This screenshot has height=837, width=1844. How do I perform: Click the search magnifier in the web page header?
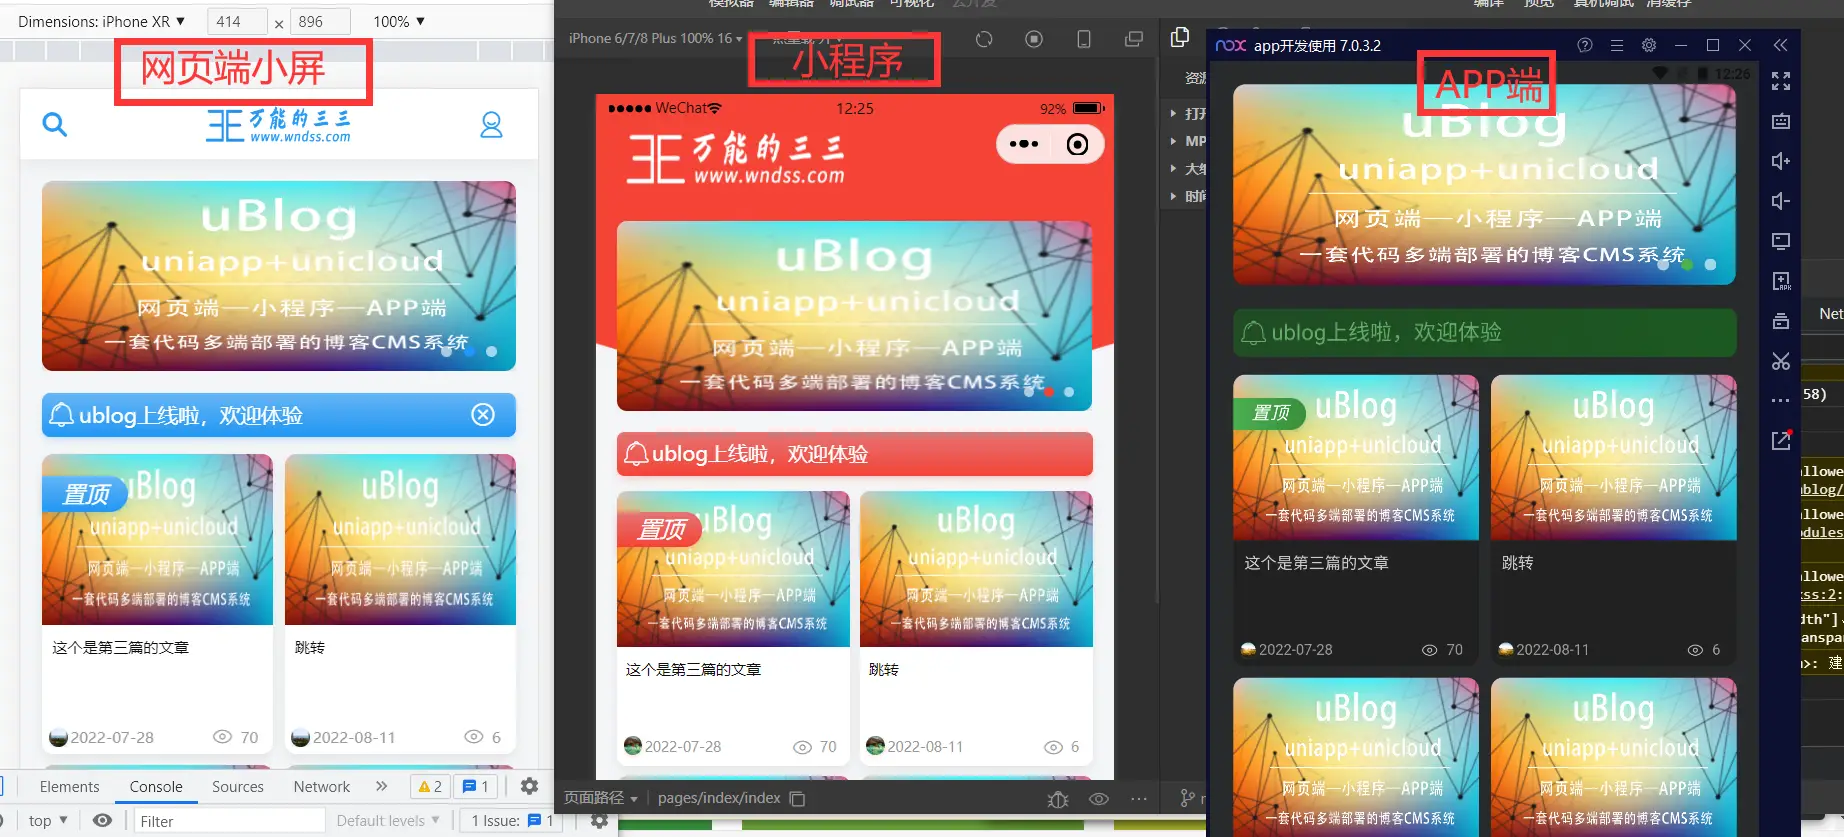point(55,124)
